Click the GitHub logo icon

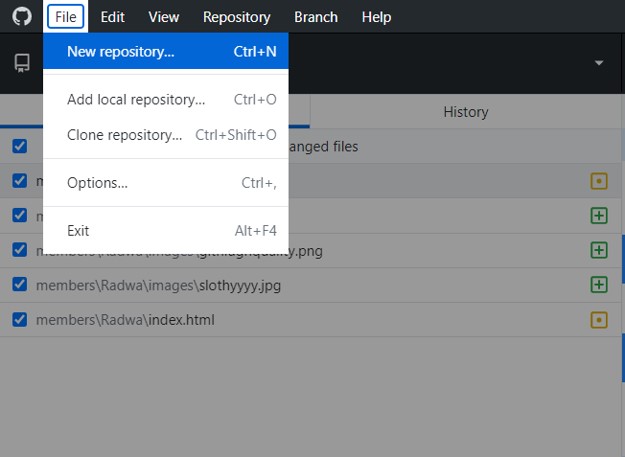tap(22, 17)
